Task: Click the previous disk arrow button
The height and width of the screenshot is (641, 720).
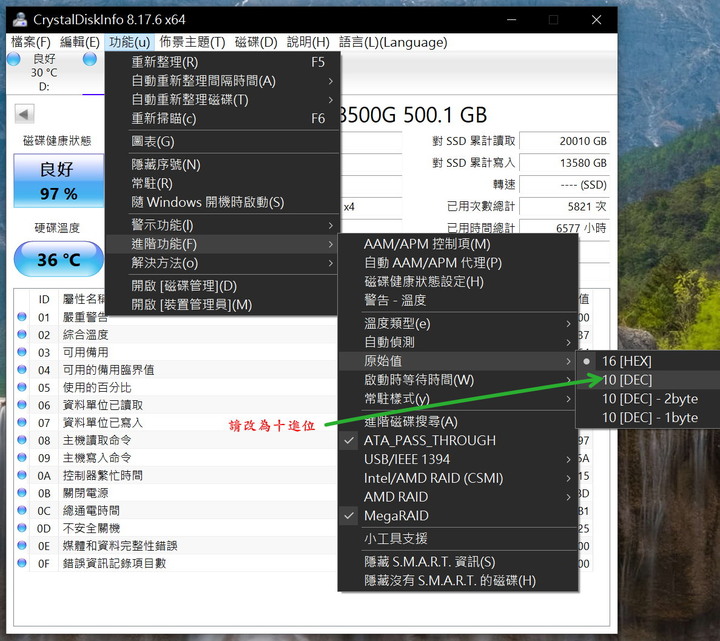Action: coord(24,114)
